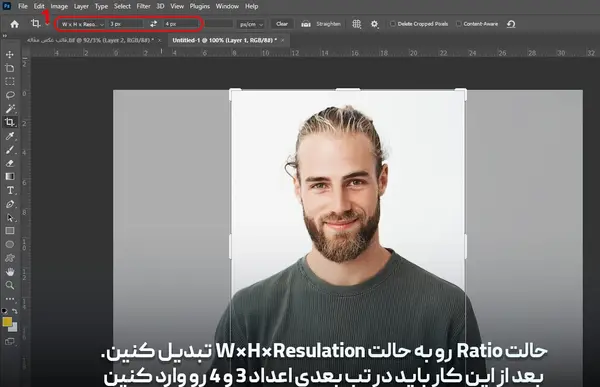Select the Lasso tool
The width and height of the screenshot is (600, 387).
pyautogui.click(x=10, y=95)
